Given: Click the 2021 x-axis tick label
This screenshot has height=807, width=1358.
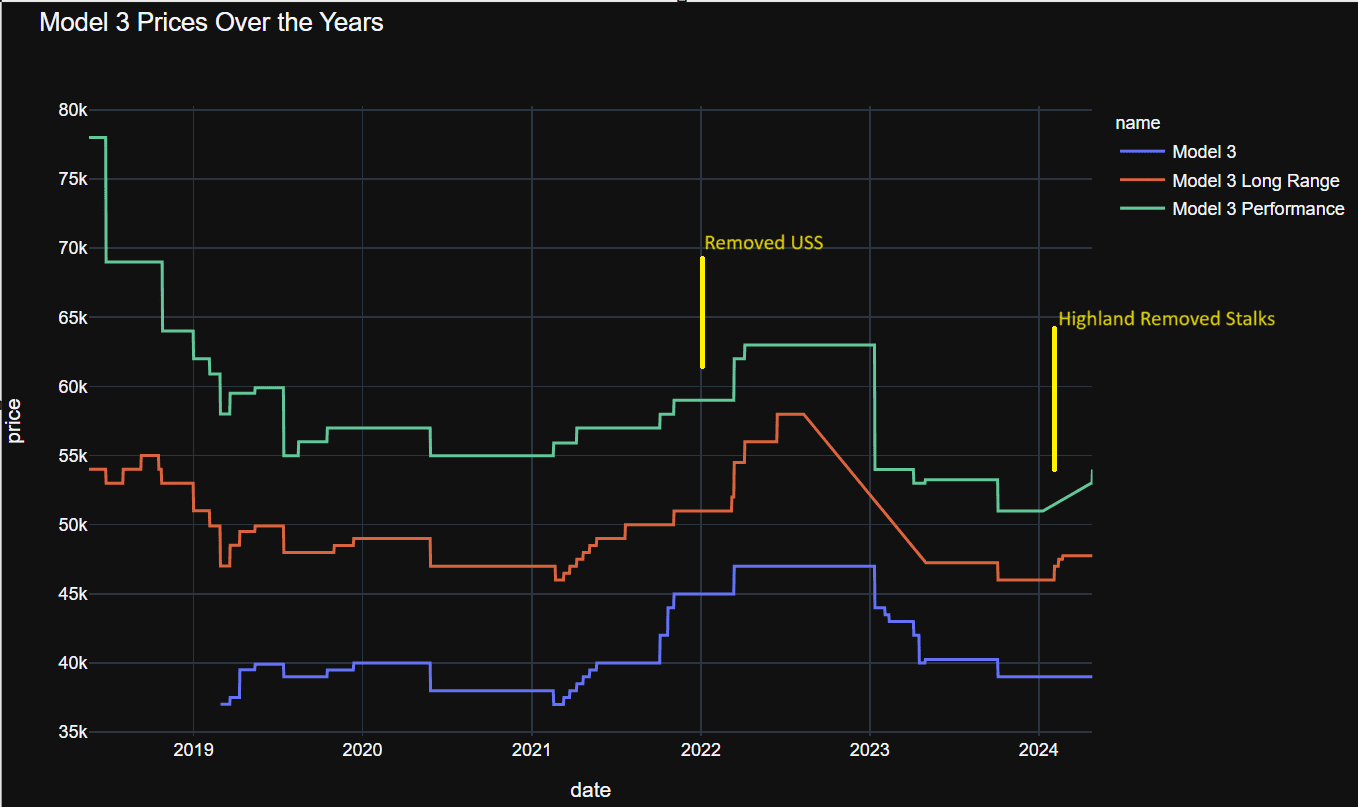Looking at the screenshot, I should click(531, 752).
